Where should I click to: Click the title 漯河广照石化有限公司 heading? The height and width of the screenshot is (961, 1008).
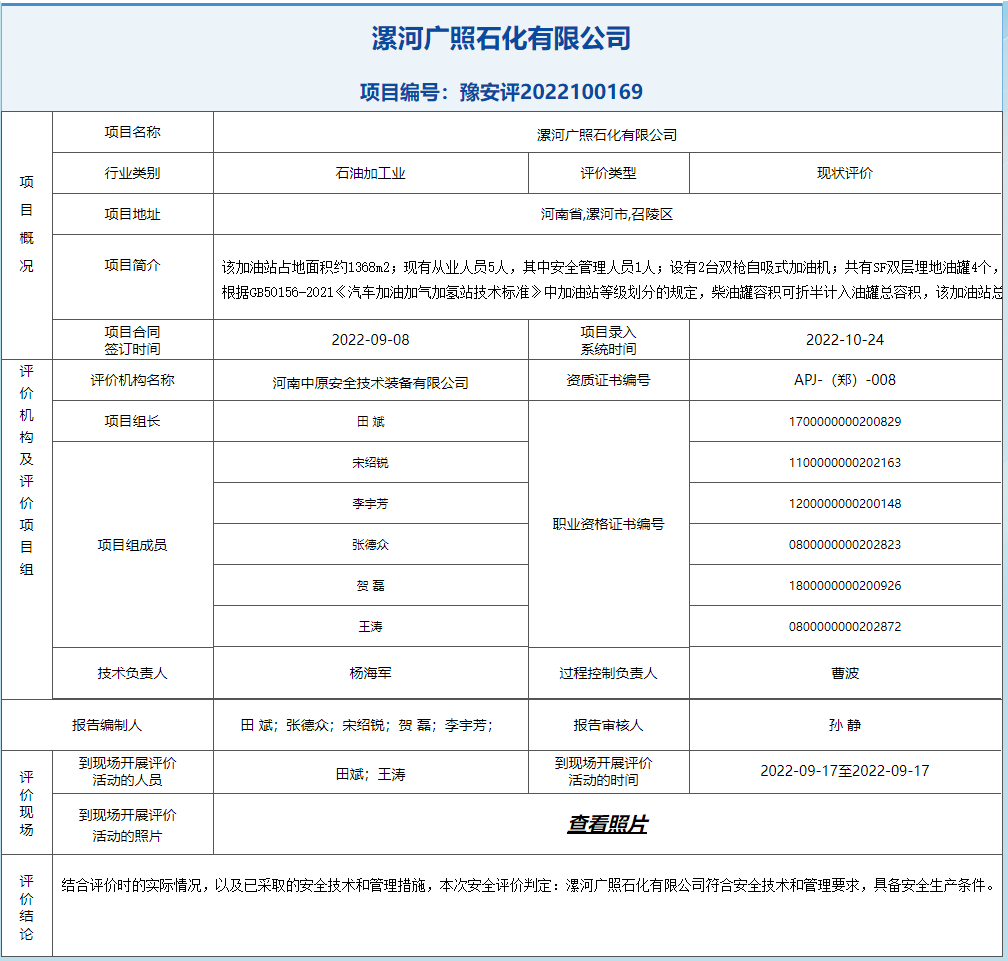pyautogui.click(x=501, y=39)
